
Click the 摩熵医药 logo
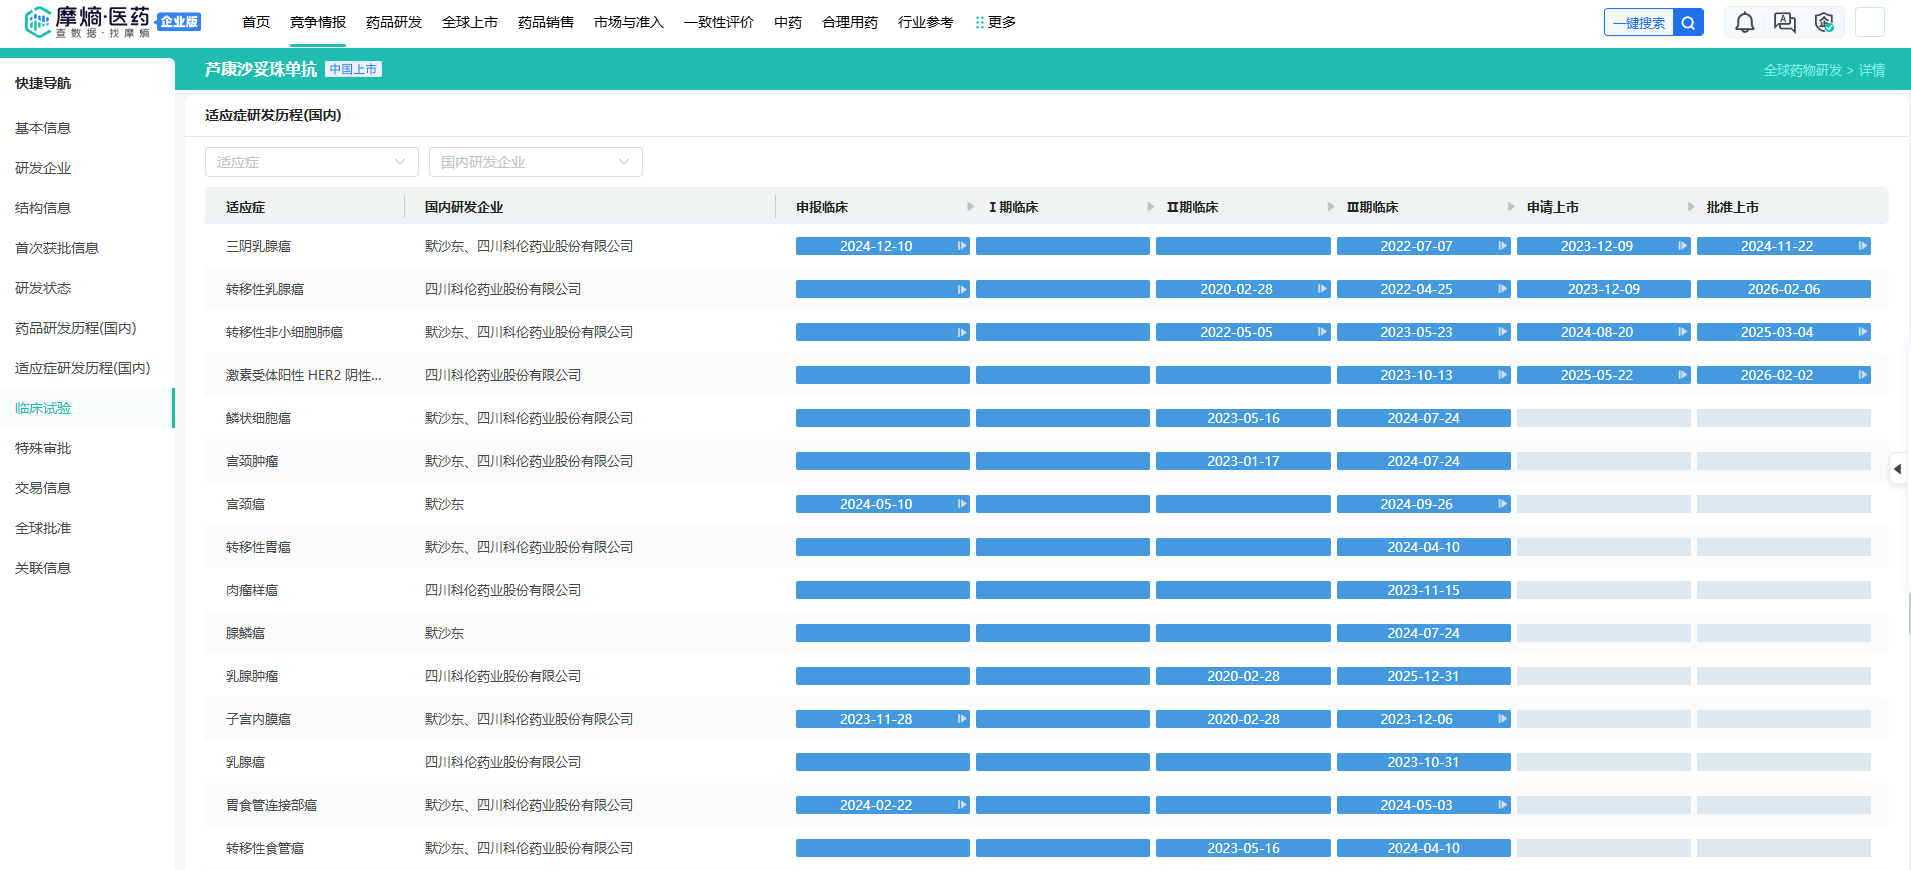(x=88, y=22)
